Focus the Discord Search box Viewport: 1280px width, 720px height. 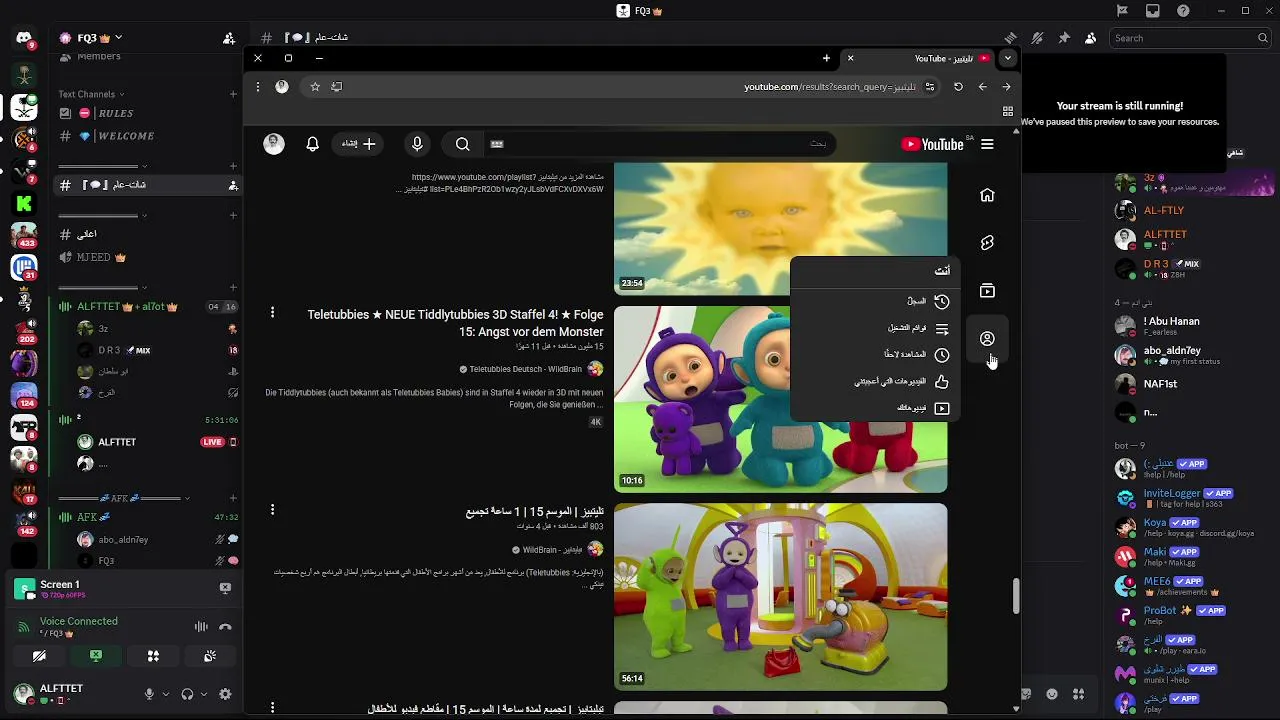tap(1191, 38)
